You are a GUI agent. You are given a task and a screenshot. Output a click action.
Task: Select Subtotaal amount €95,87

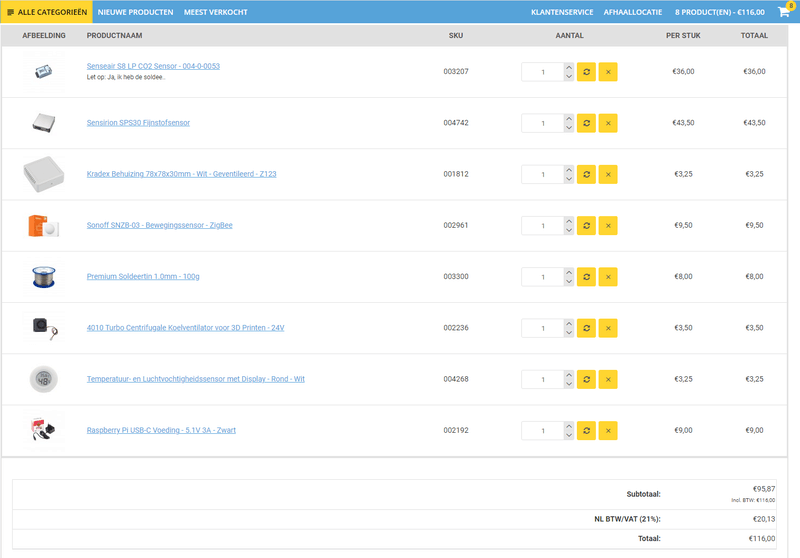[x=764, y=489]
